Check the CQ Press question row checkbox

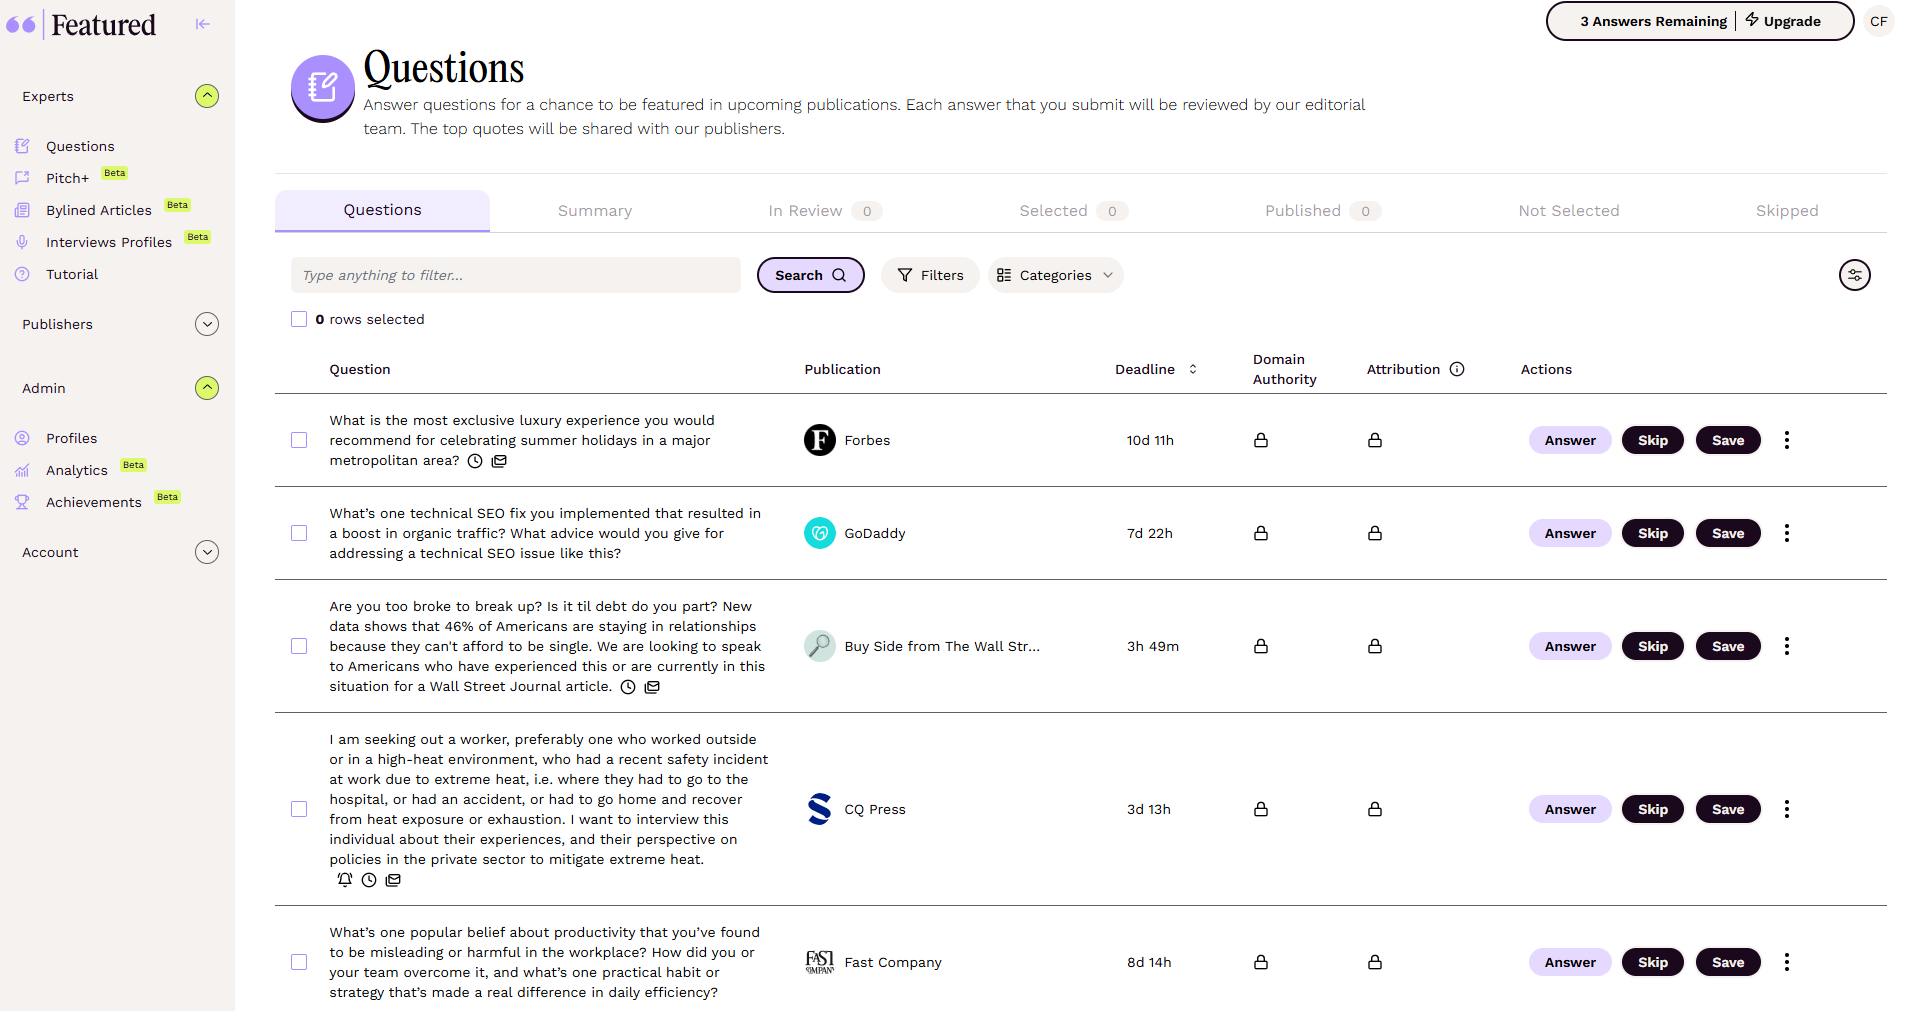[x=299, y=809]
